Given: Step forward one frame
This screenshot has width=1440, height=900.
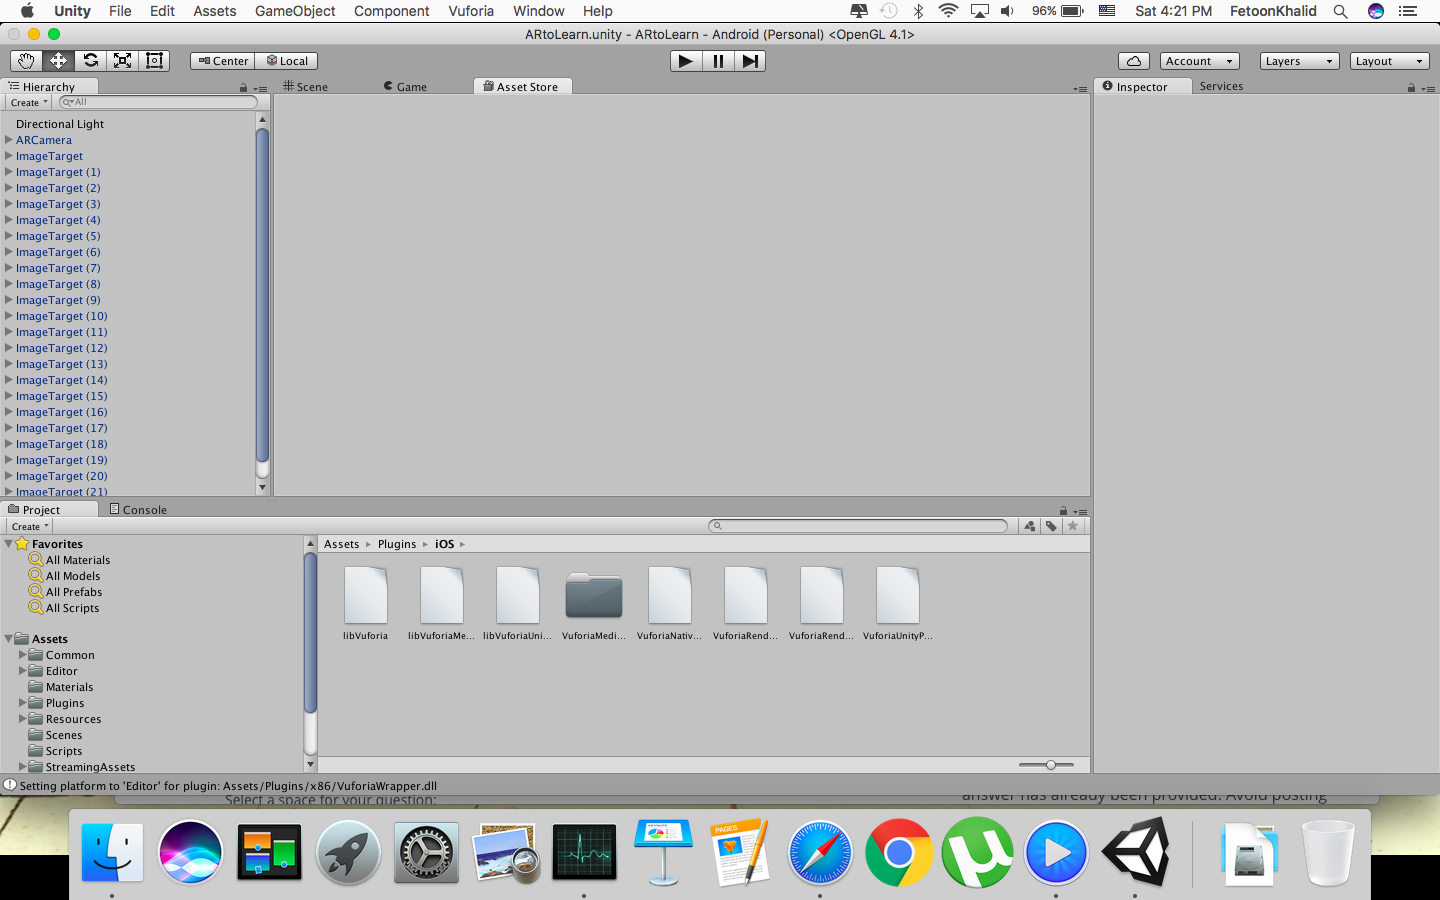Looking at the screenshot, I should 750,61.
